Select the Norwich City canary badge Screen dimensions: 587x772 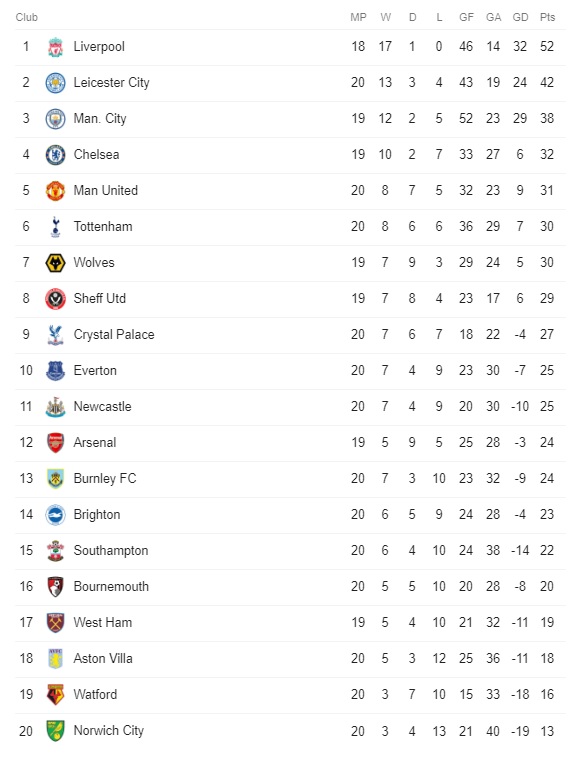[x=55, y=731]
